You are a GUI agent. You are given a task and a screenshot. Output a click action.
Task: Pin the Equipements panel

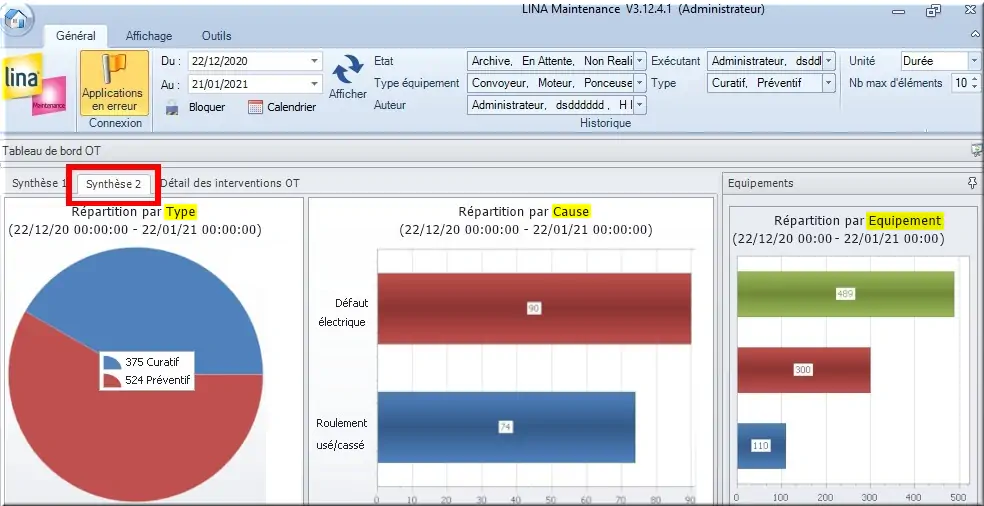tap(973, 183)
